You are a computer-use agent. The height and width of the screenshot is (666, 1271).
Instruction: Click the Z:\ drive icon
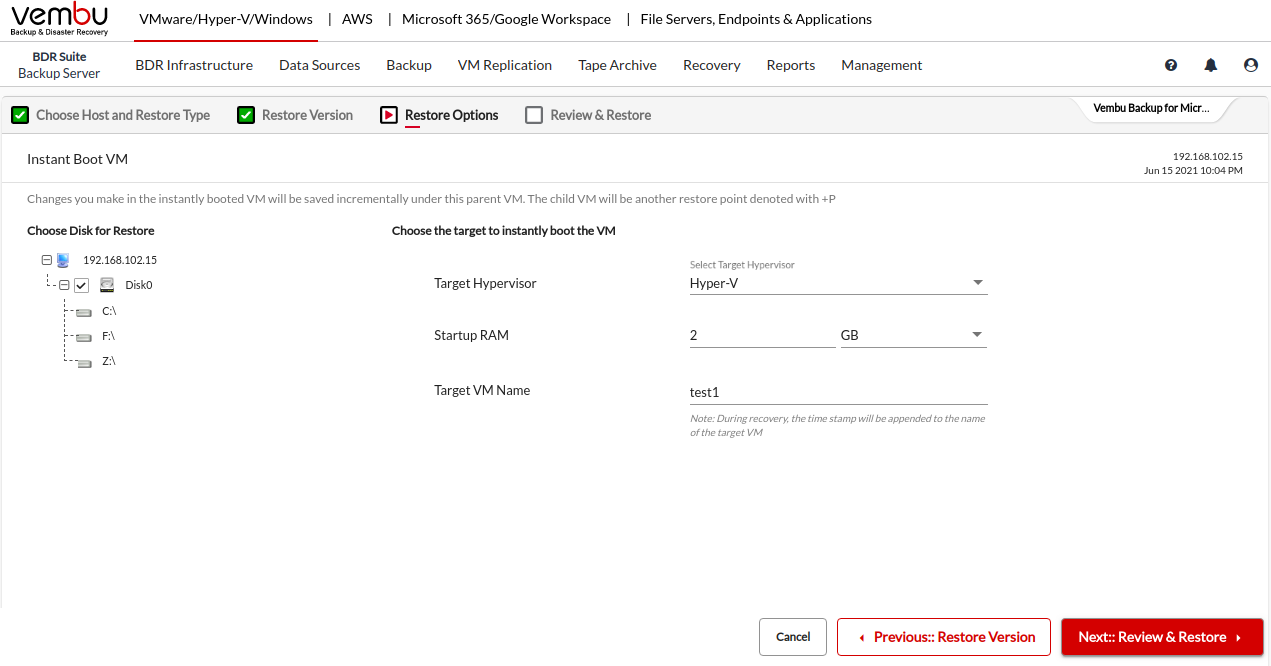[x=83, y=362]
